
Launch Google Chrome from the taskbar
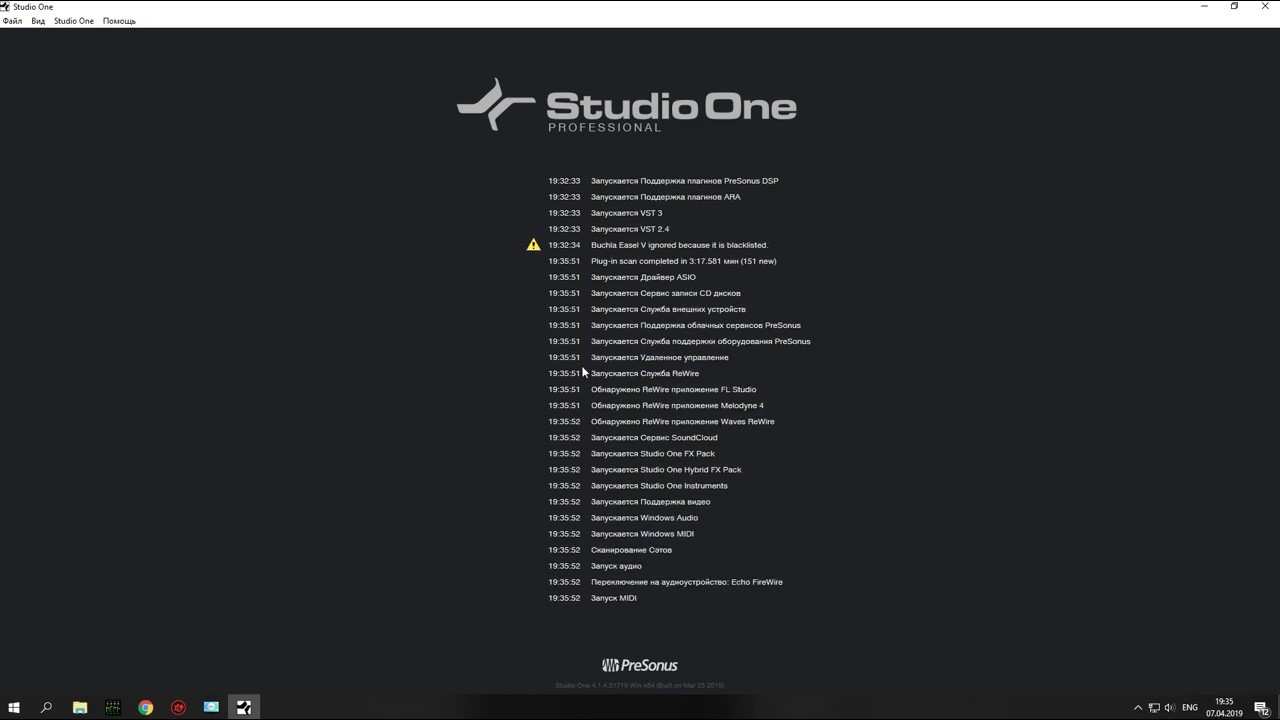pyautogui.click(x=146, y=707)
